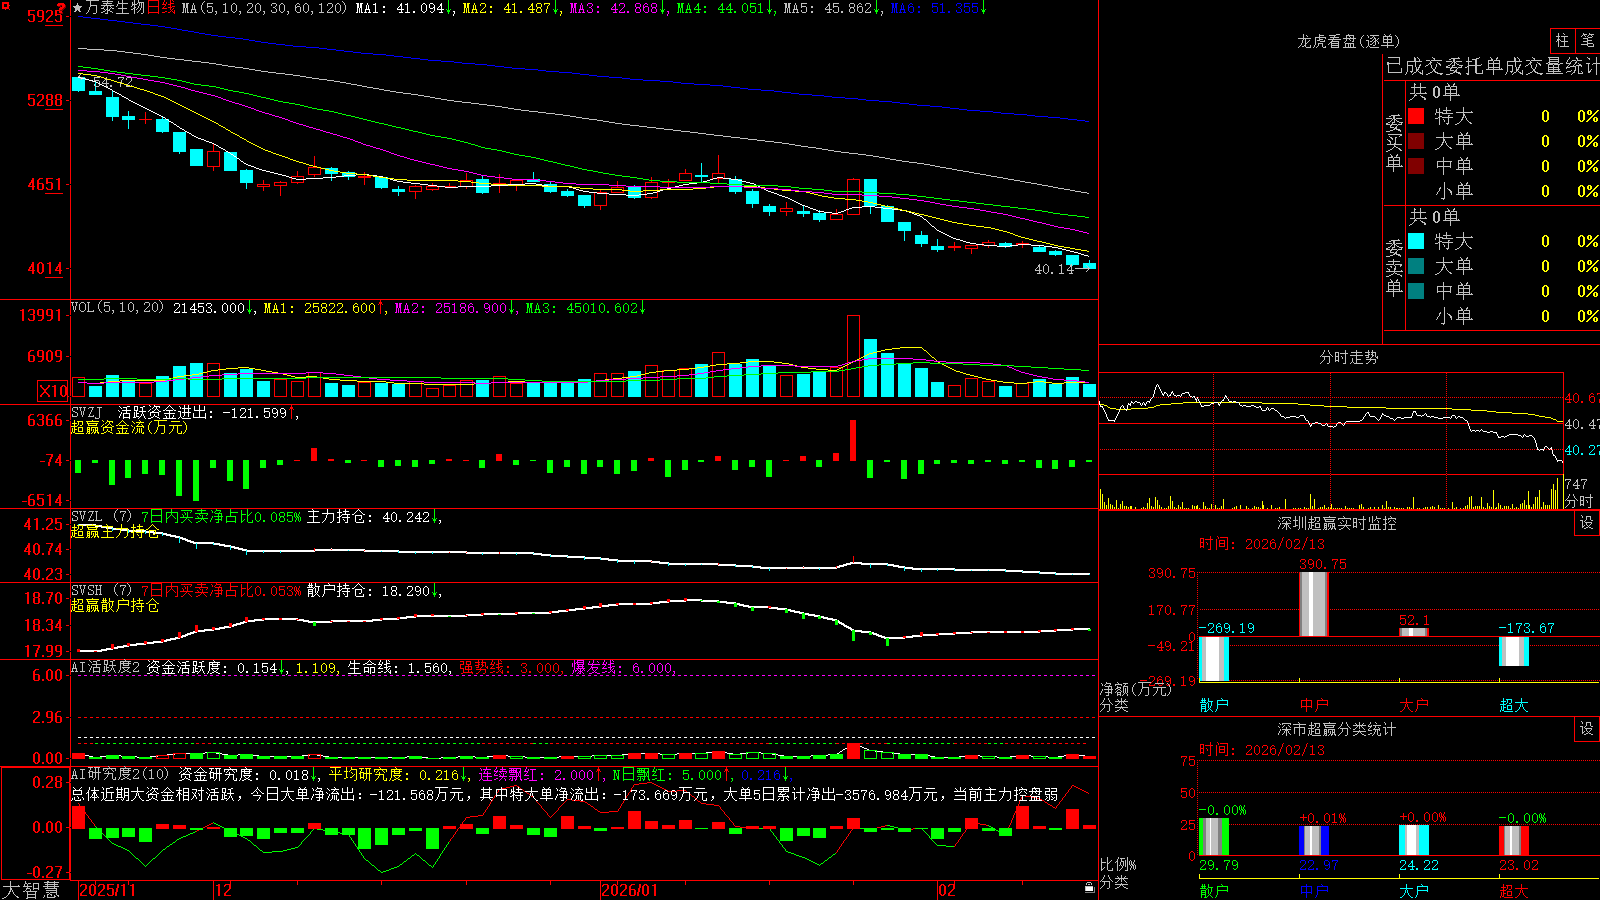Screen dimensions: 1600x900
Task: Click the cyan 特大 sell-order color swatch
Action: pos(1416,241)
